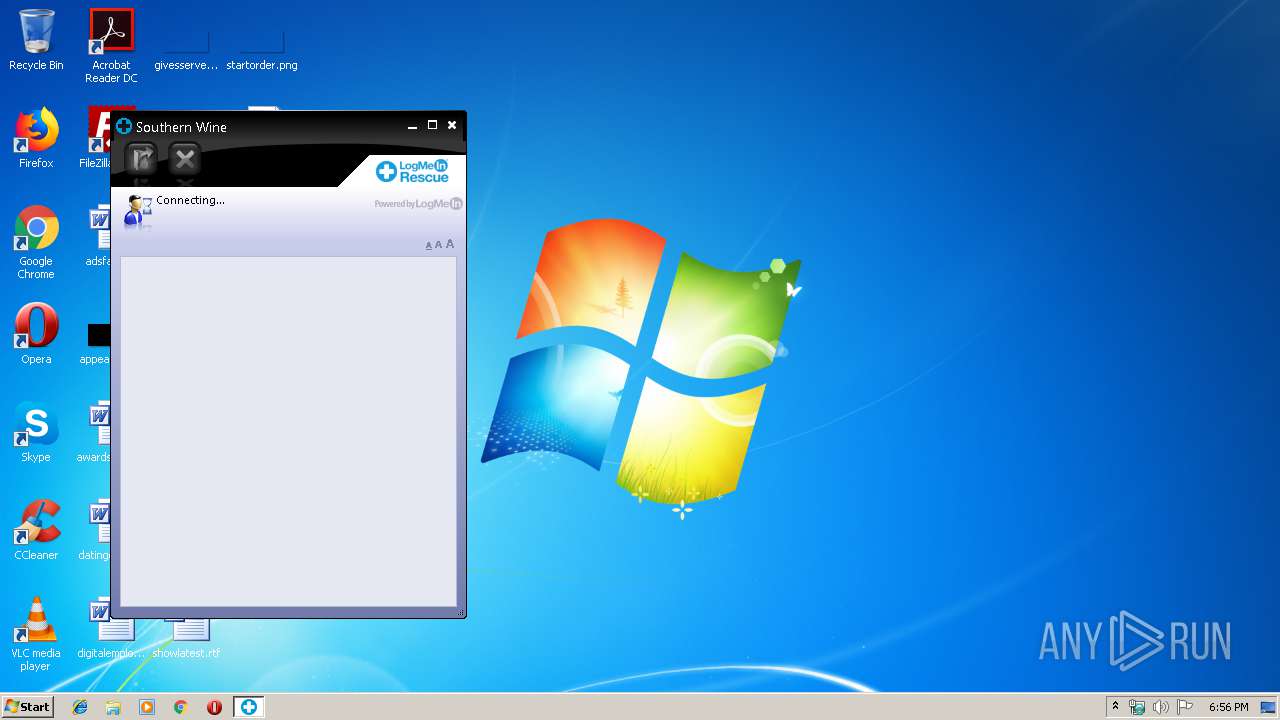Viewport: 1280px width, 720px height.
Task: Show hidden tray icons arrow
Action: [1116, 706]
